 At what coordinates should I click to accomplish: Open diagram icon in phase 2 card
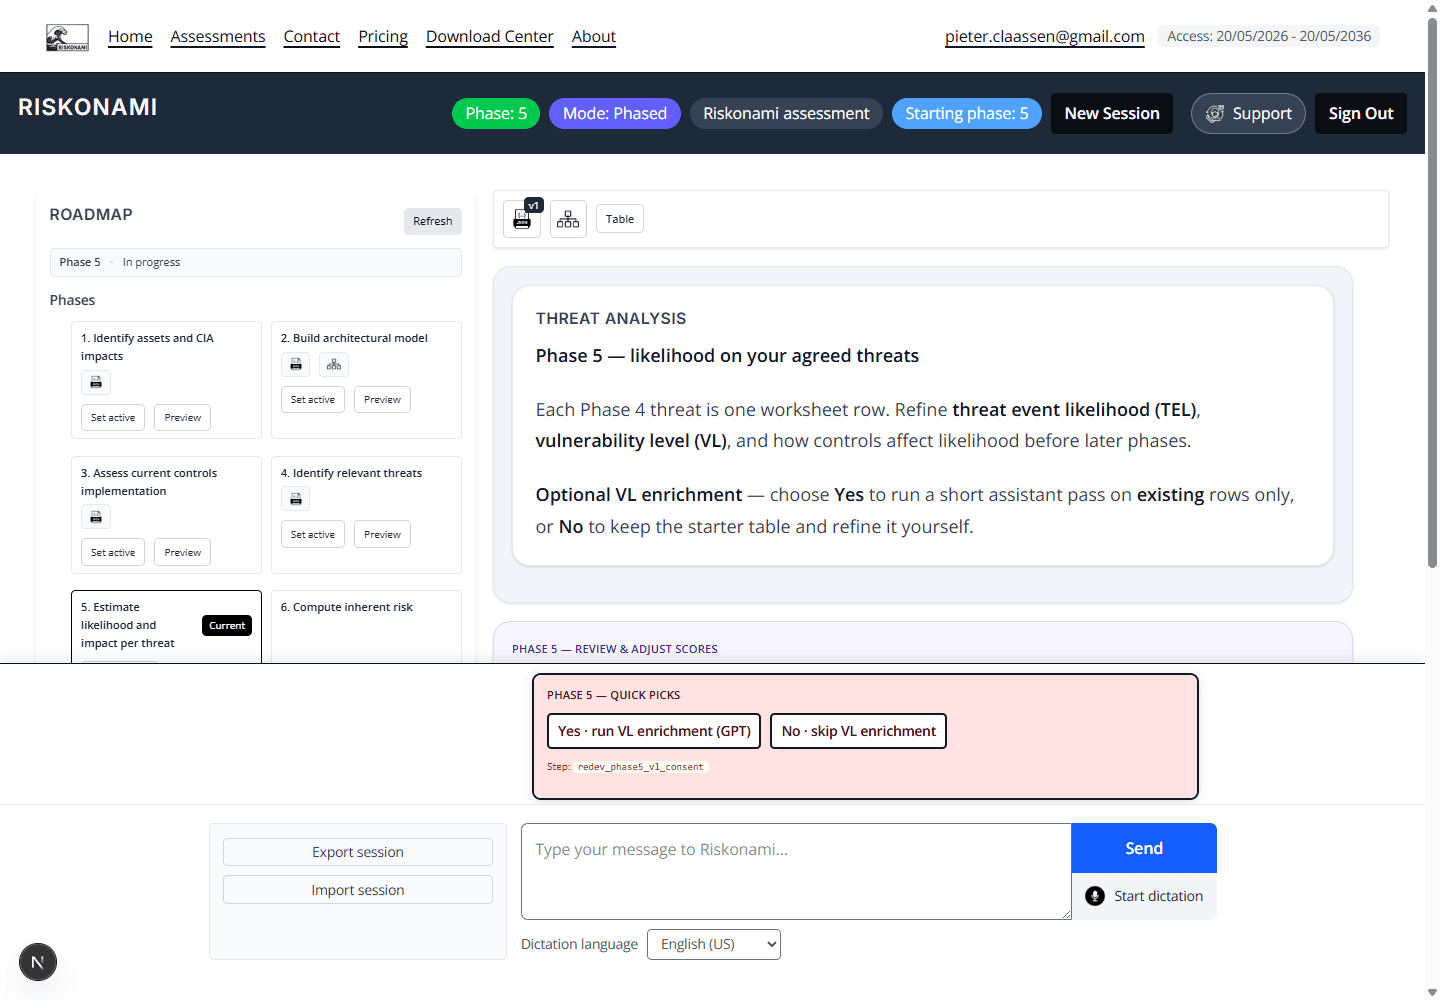(x=334, y=364)
